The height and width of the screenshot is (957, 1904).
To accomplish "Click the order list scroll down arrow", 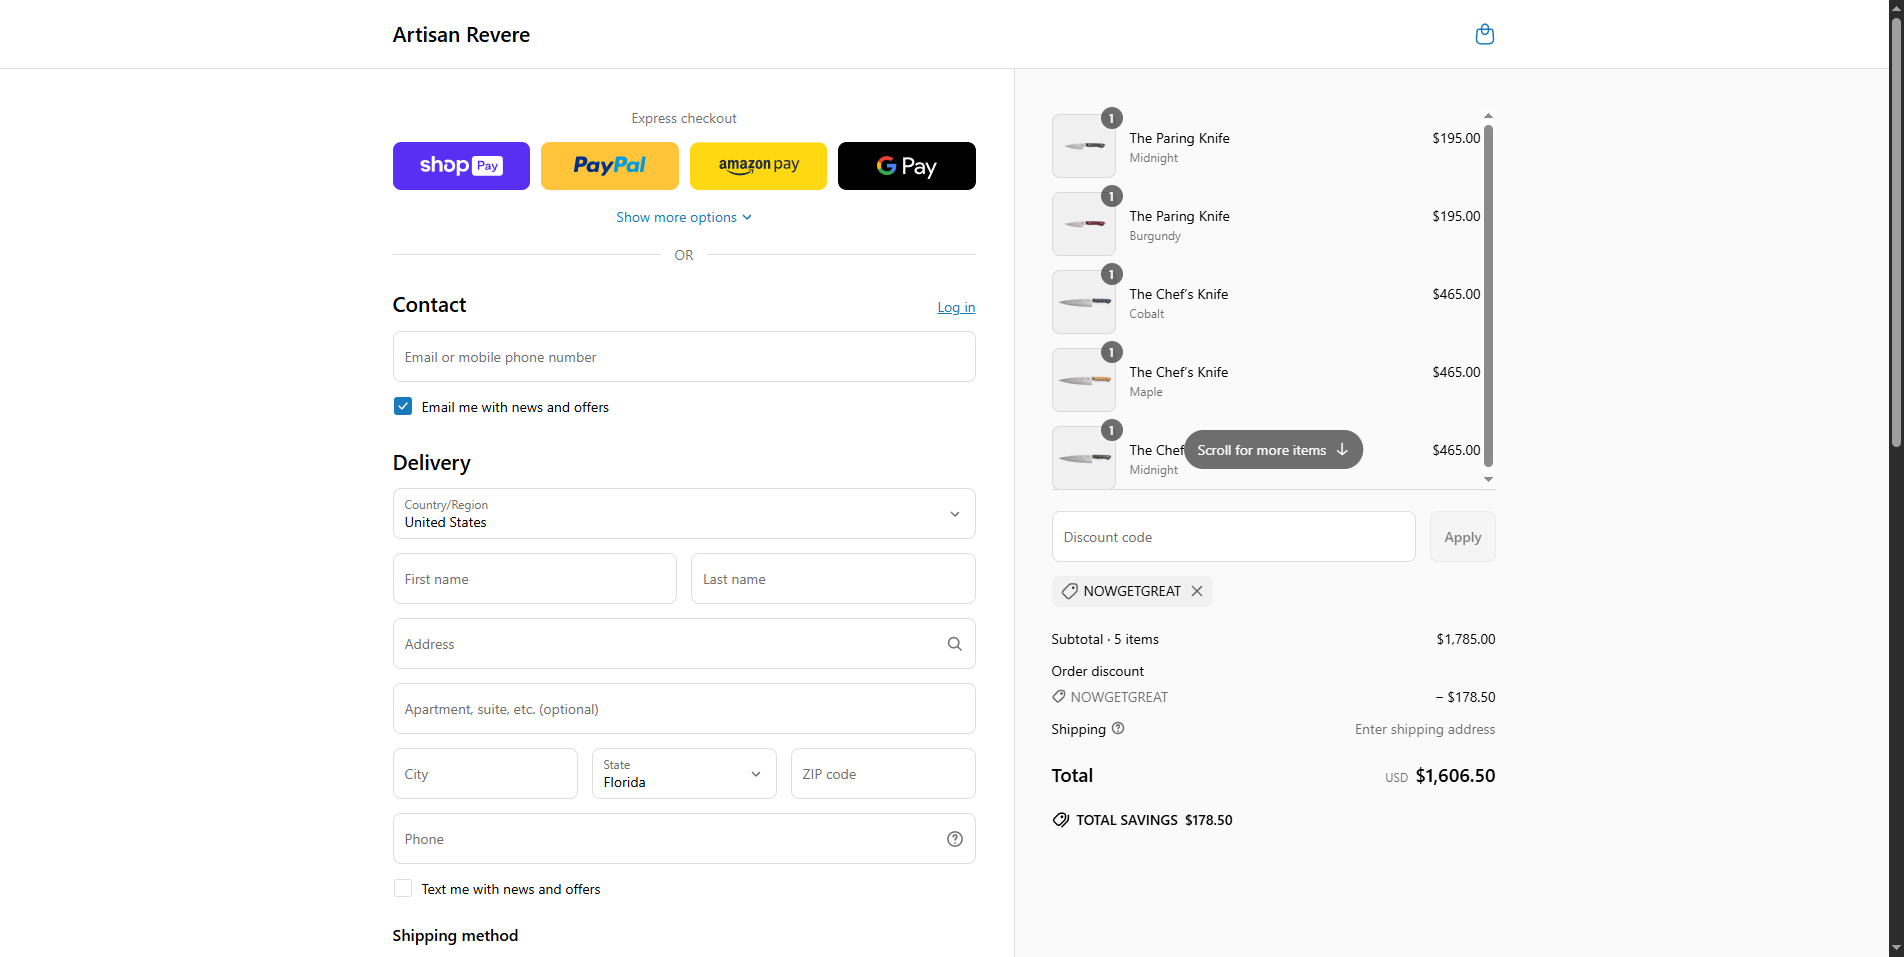I will [x=1488, y=480].
